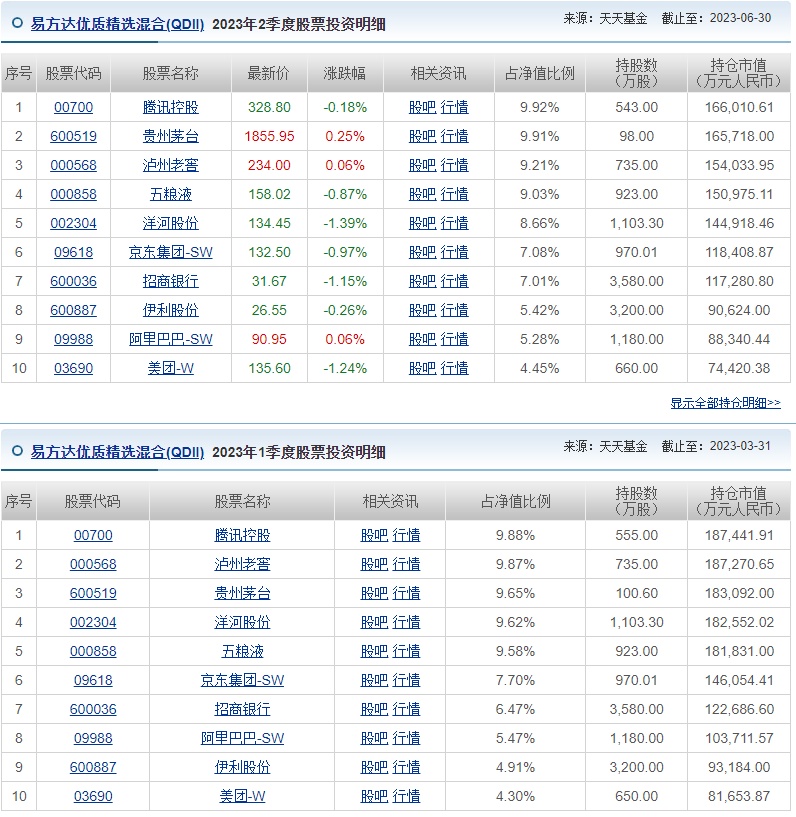
Task: Open stock code 09988 in the Q2 table
Action: click(x=73, y=339)
